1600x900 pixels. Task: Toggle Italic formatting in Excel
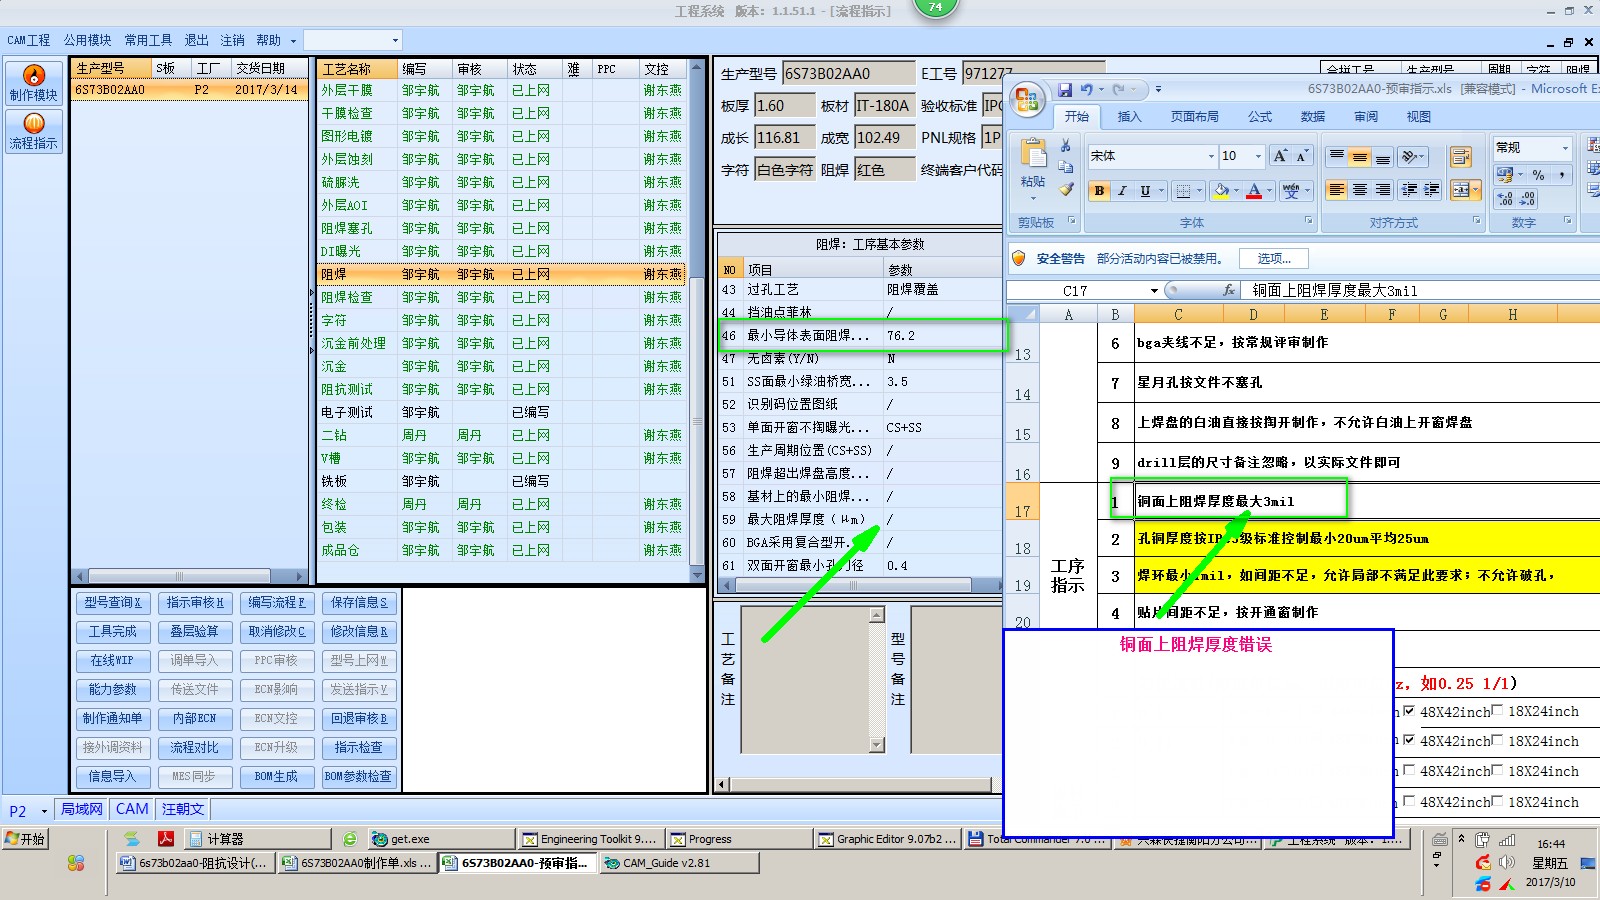click(x=1122, y=191)
